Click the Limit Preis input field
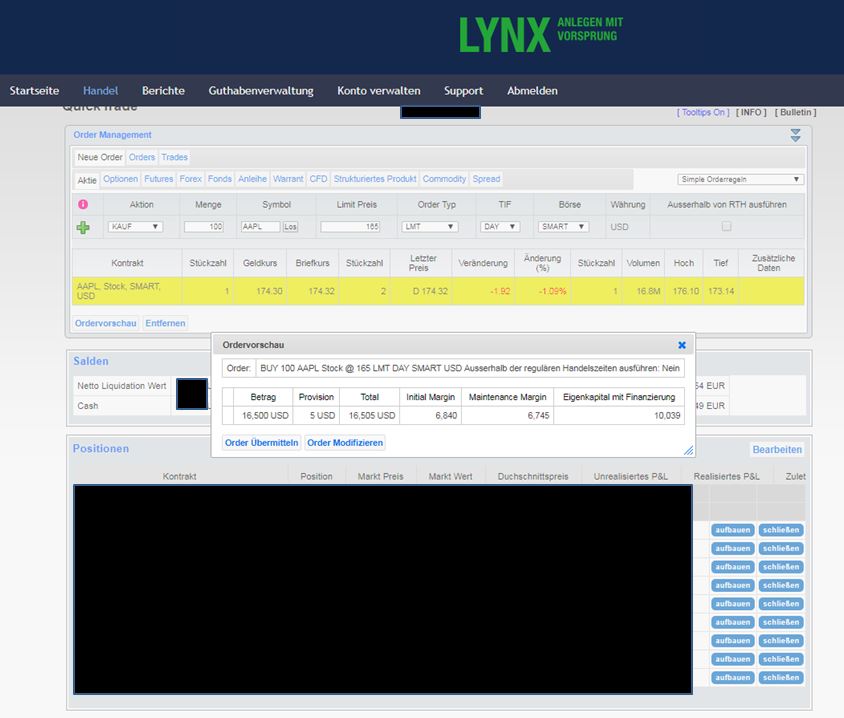844x718 pixels. [350, 227]
